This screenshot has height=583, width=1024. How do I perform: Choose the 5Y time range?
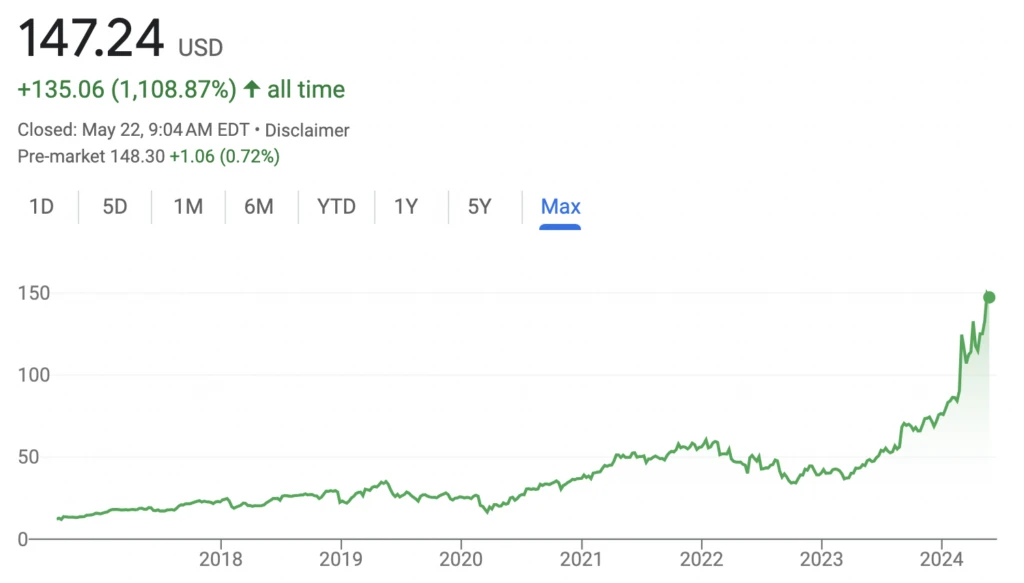point(479,207)
